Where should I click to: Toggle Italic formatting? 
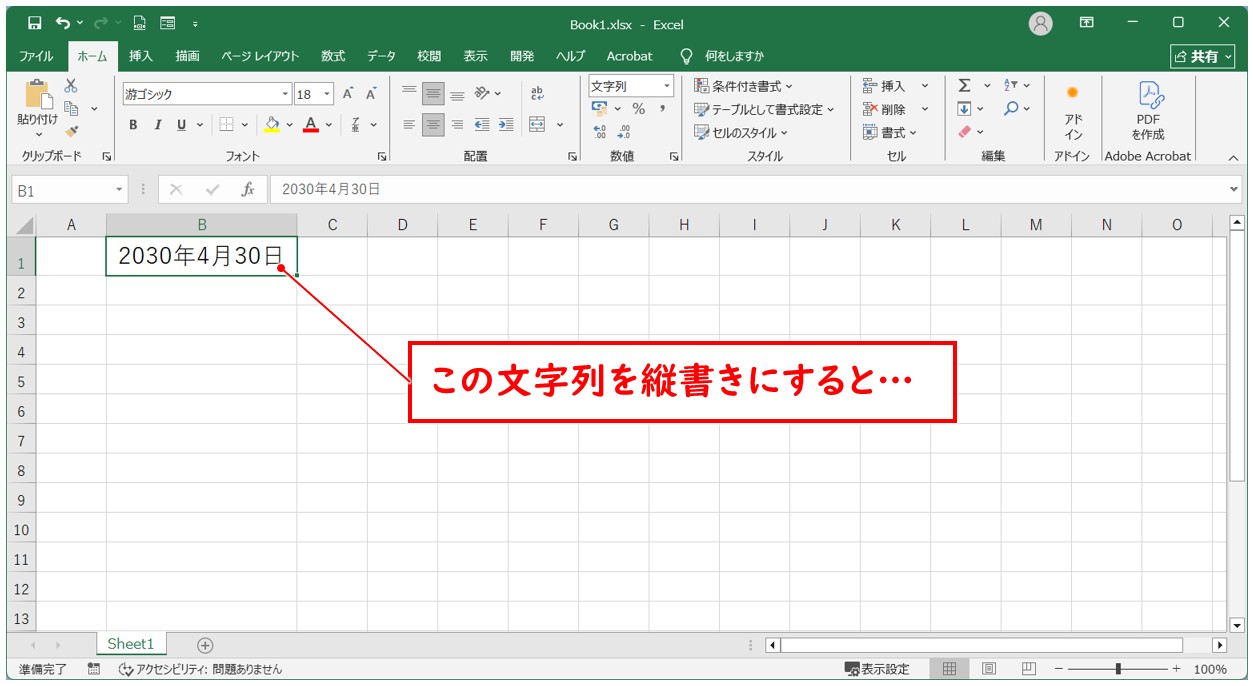[157, 125]
